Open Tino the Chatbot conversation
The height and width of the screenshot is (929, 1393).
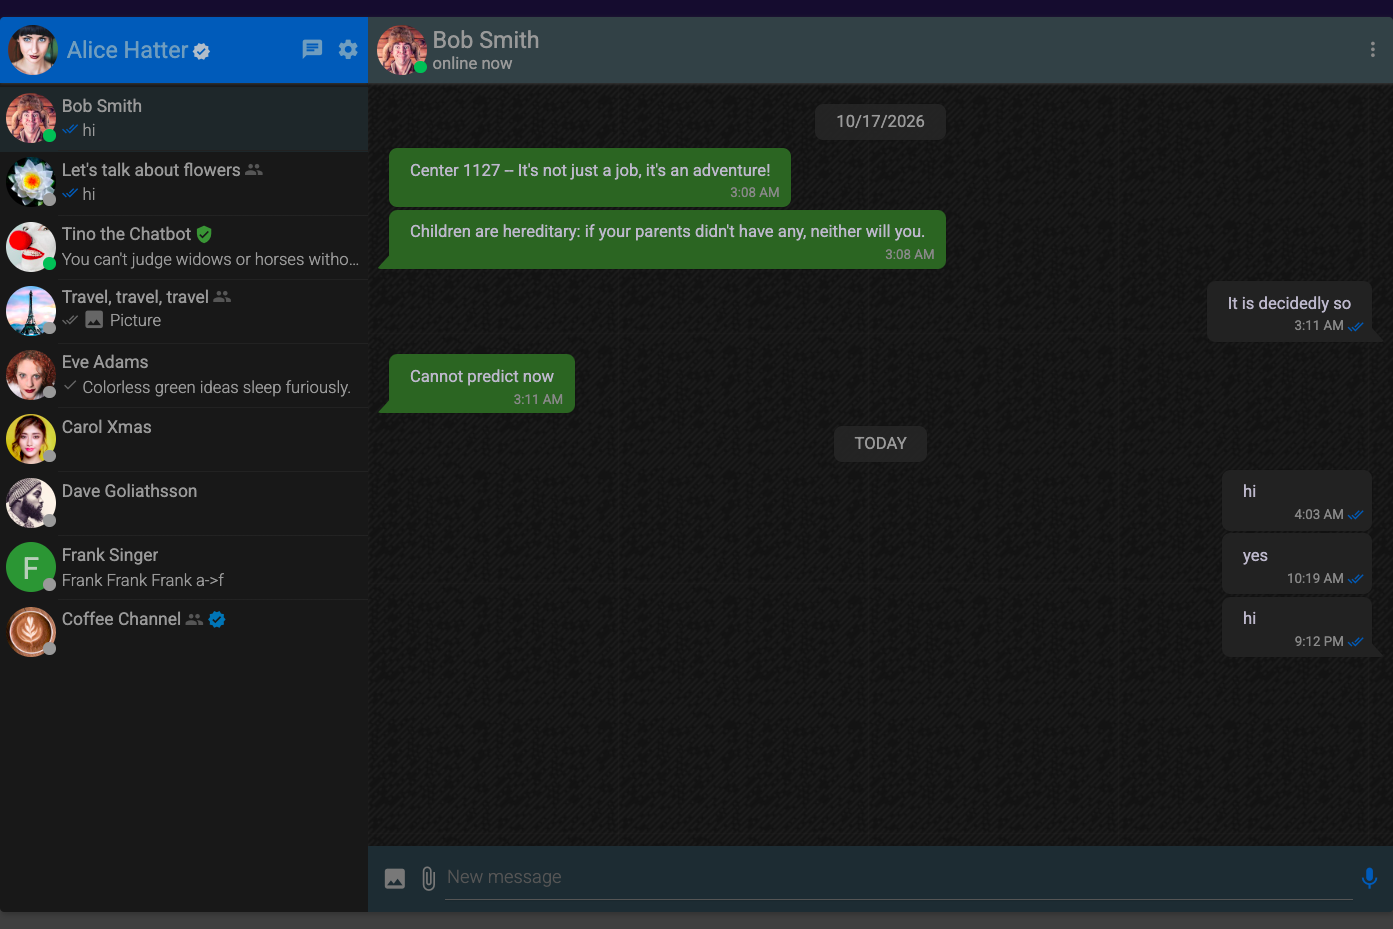184,247
